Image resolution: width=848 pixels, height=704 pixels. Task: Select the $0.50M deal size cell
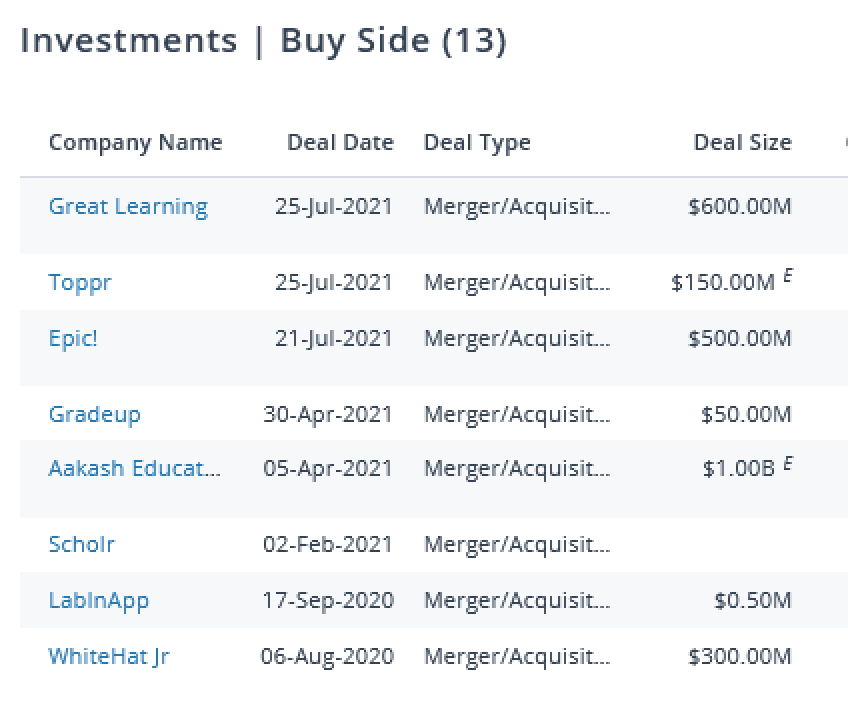click(752, 600)
